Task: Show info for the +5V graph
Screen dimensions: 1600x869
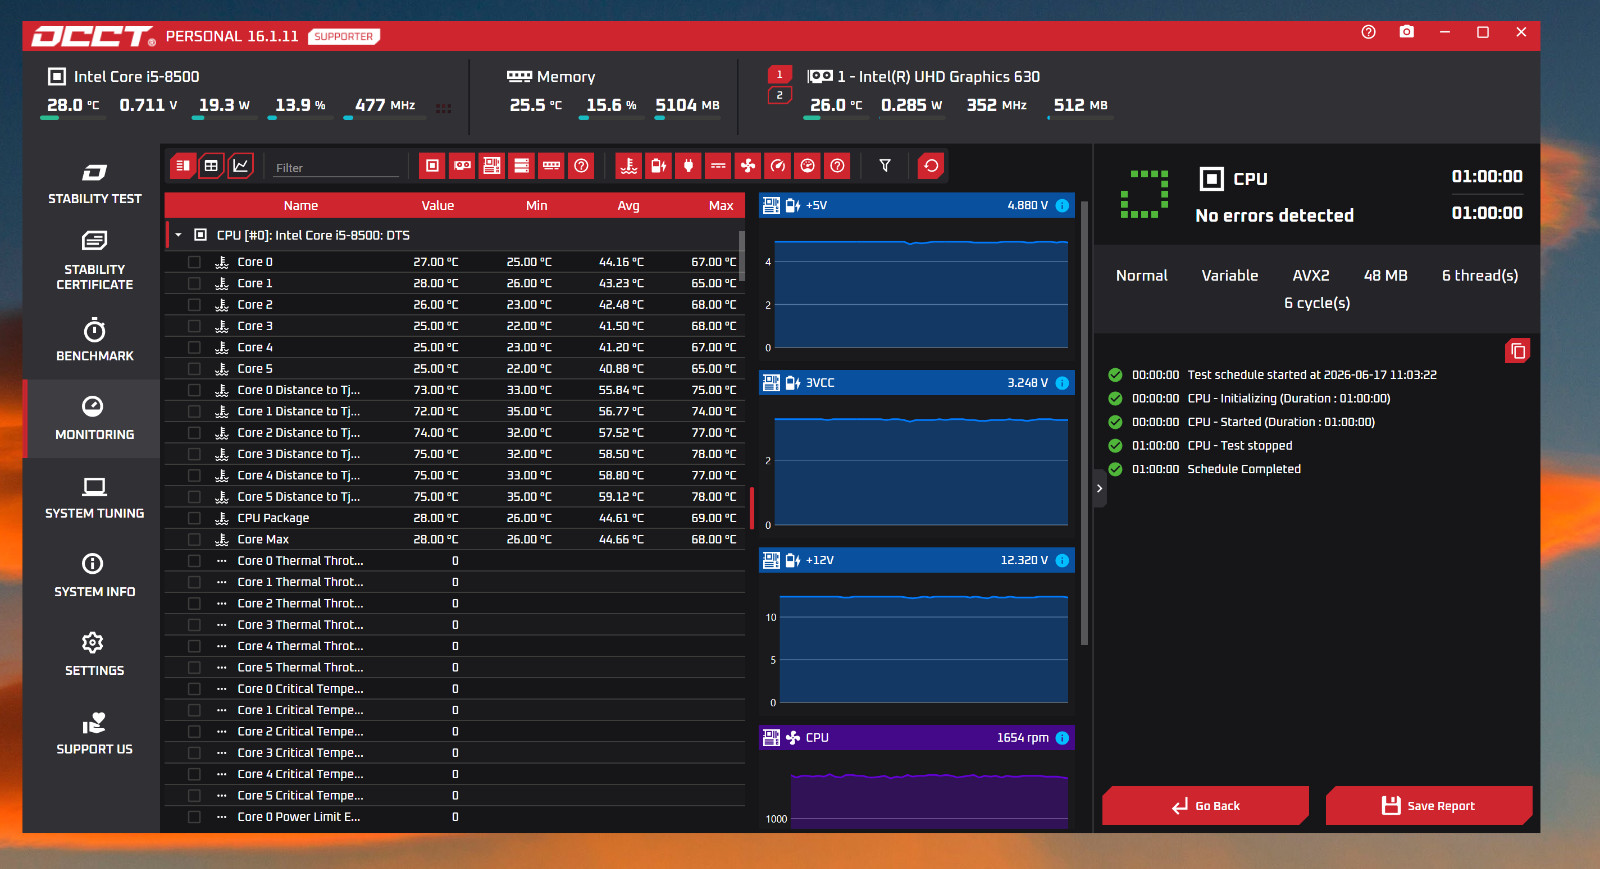Action: [x=1062, y=205]
